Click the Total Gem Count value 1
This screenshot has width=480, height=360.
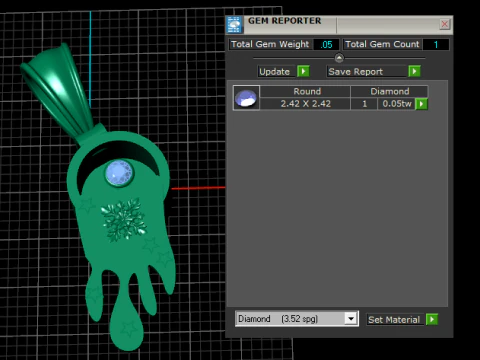click(x=436, y=44)
